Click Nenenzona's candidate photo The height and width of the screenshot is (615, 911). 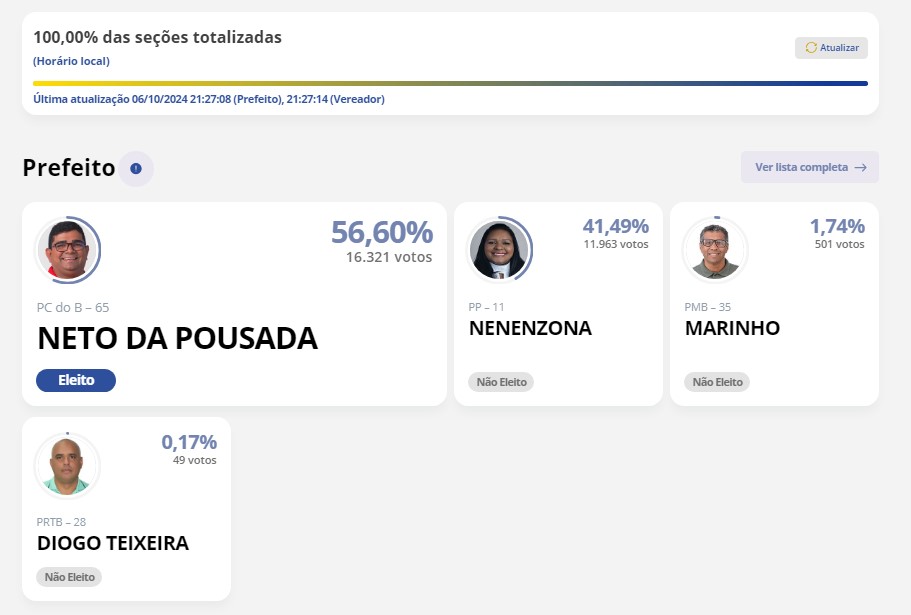click(499, 250)
